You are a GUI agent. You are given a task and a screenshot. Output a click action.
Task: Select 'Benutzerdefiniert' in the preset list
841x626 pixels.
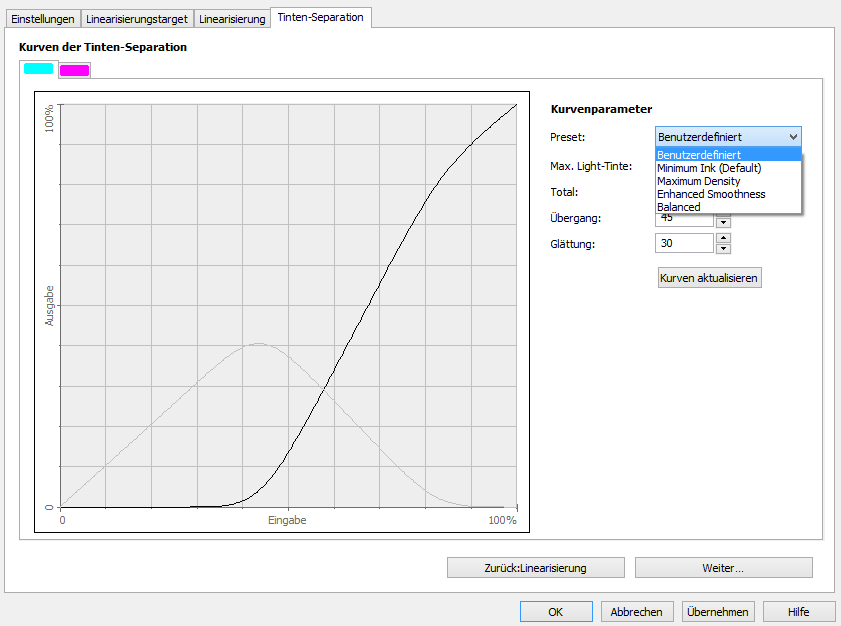click(699, 155)
